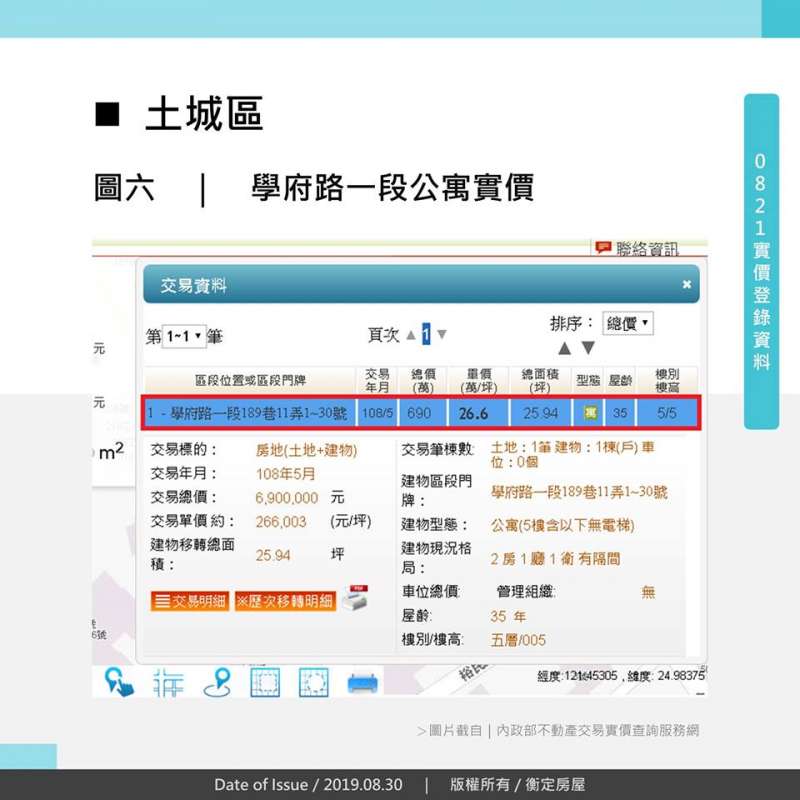The height and width of the screenshot is (800, 800).
Task: Click the 總面積(坪) column header
Action: (540, 380)
